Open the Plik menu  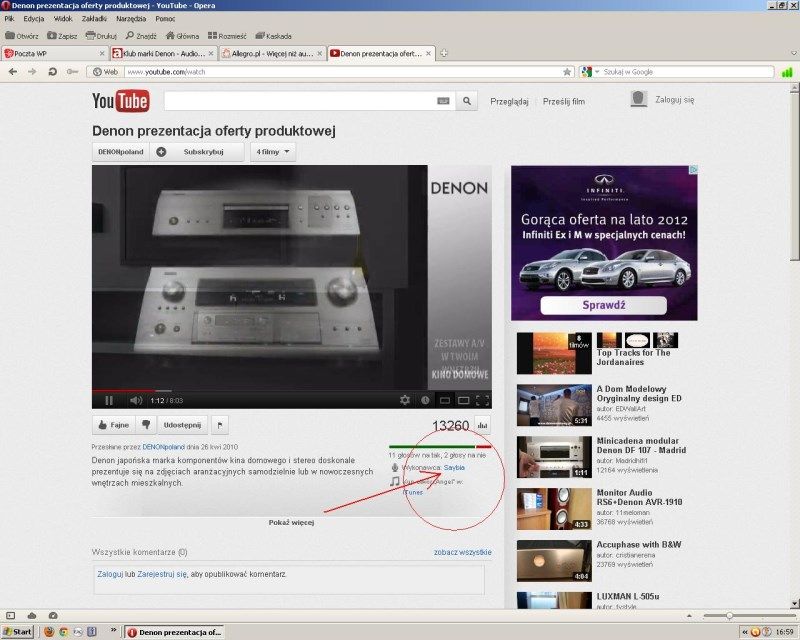click(x=9, y=19)
